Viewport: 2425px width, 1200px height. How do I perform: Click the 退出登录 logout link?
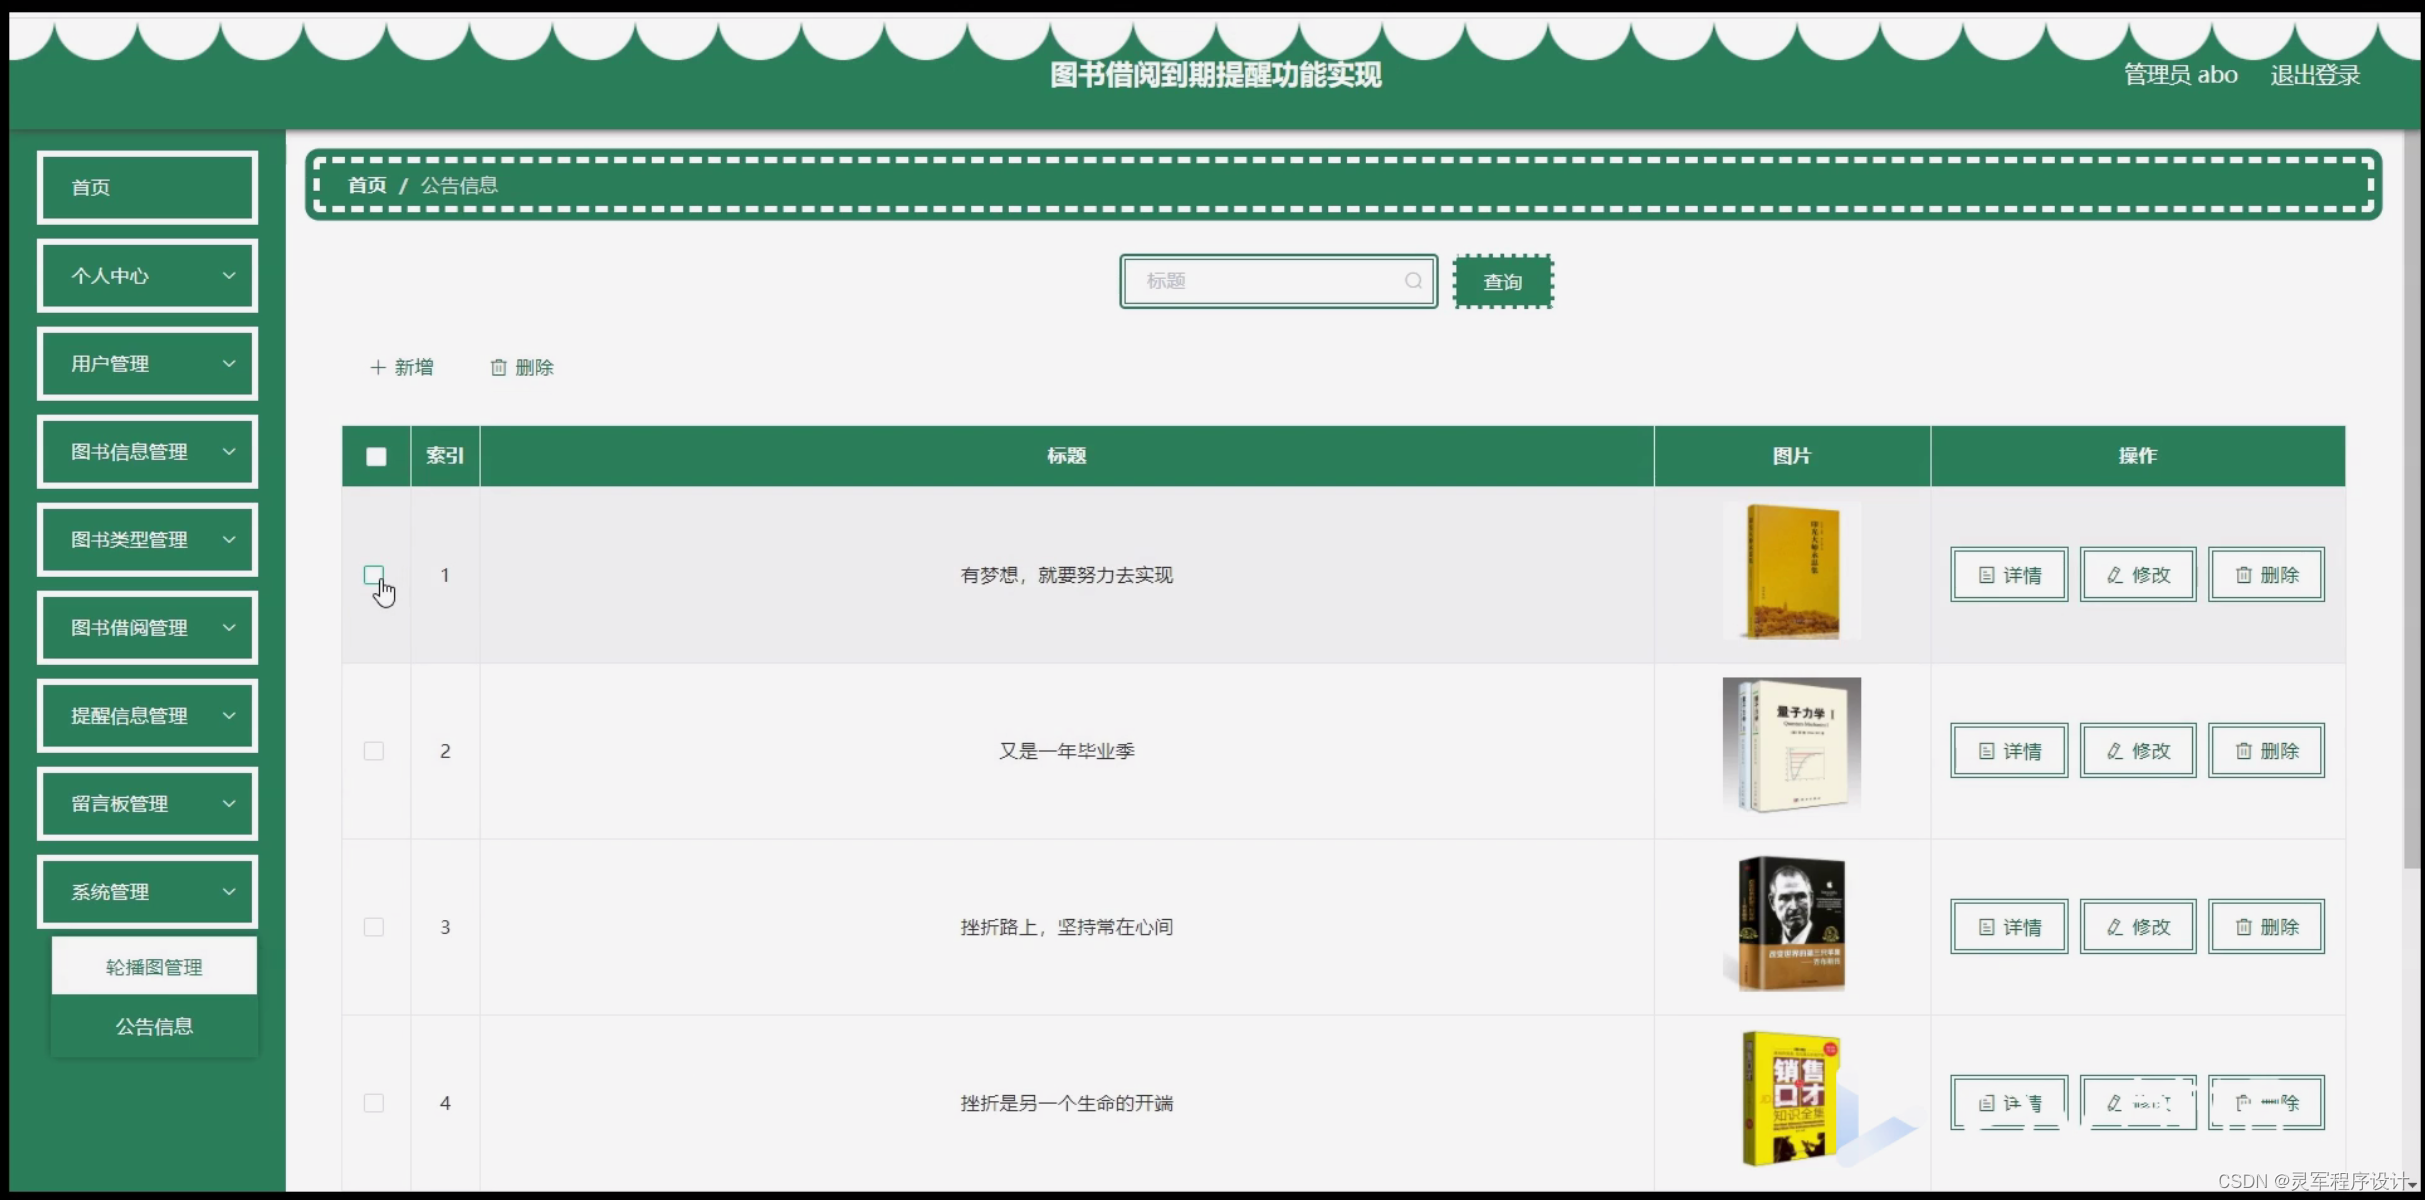2314,75
